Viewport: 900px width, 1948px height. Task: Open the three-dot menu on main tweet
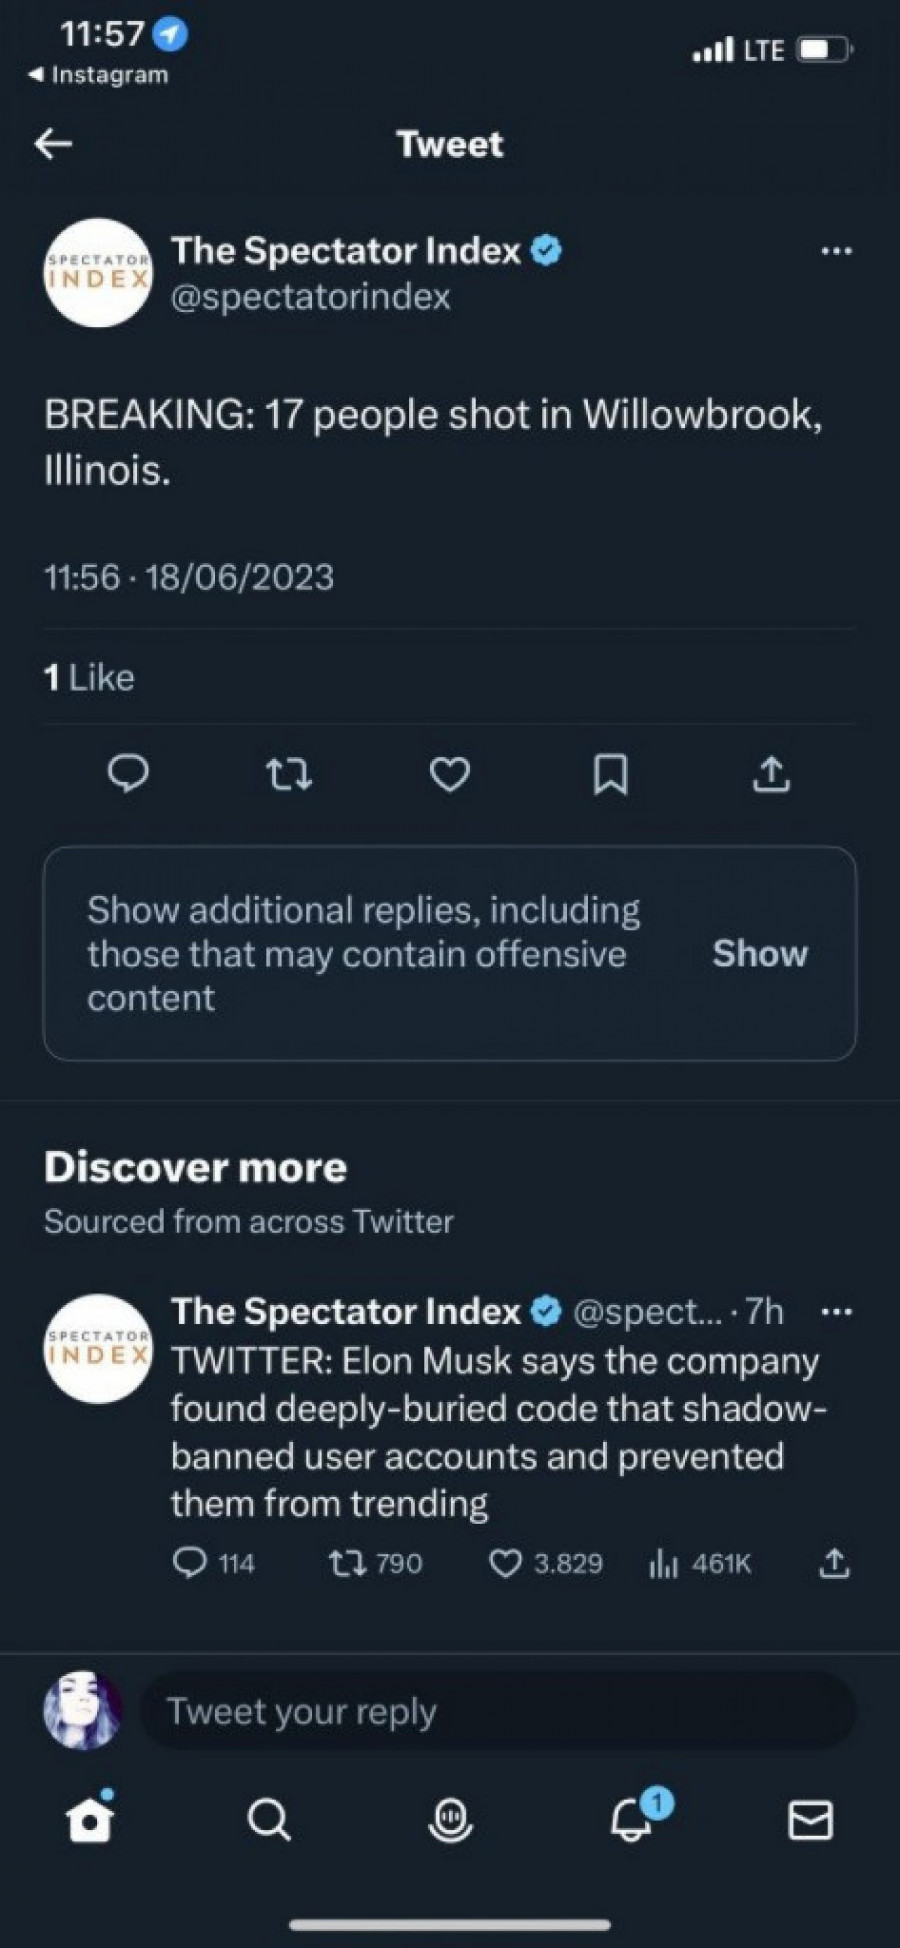pos(836,251)
